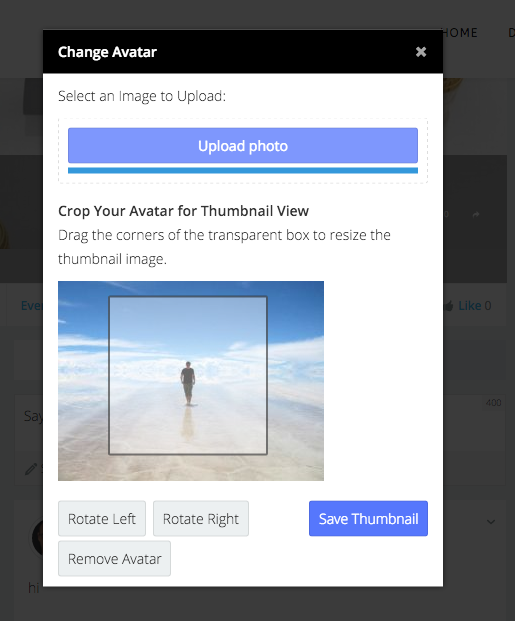515x621 pixels.
Task: Open the HOME menu item
Action: (x=460, y=32)
